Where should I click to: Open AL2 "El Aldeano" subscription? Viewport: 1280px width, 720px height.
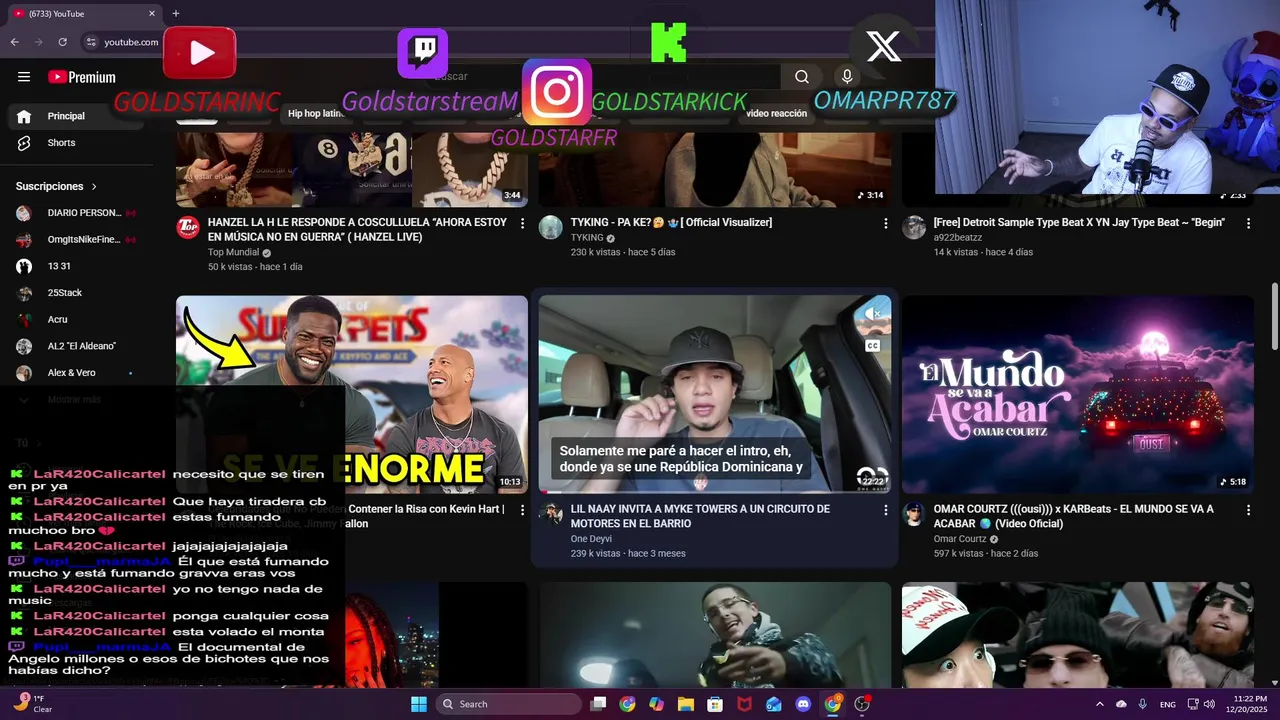76,346
